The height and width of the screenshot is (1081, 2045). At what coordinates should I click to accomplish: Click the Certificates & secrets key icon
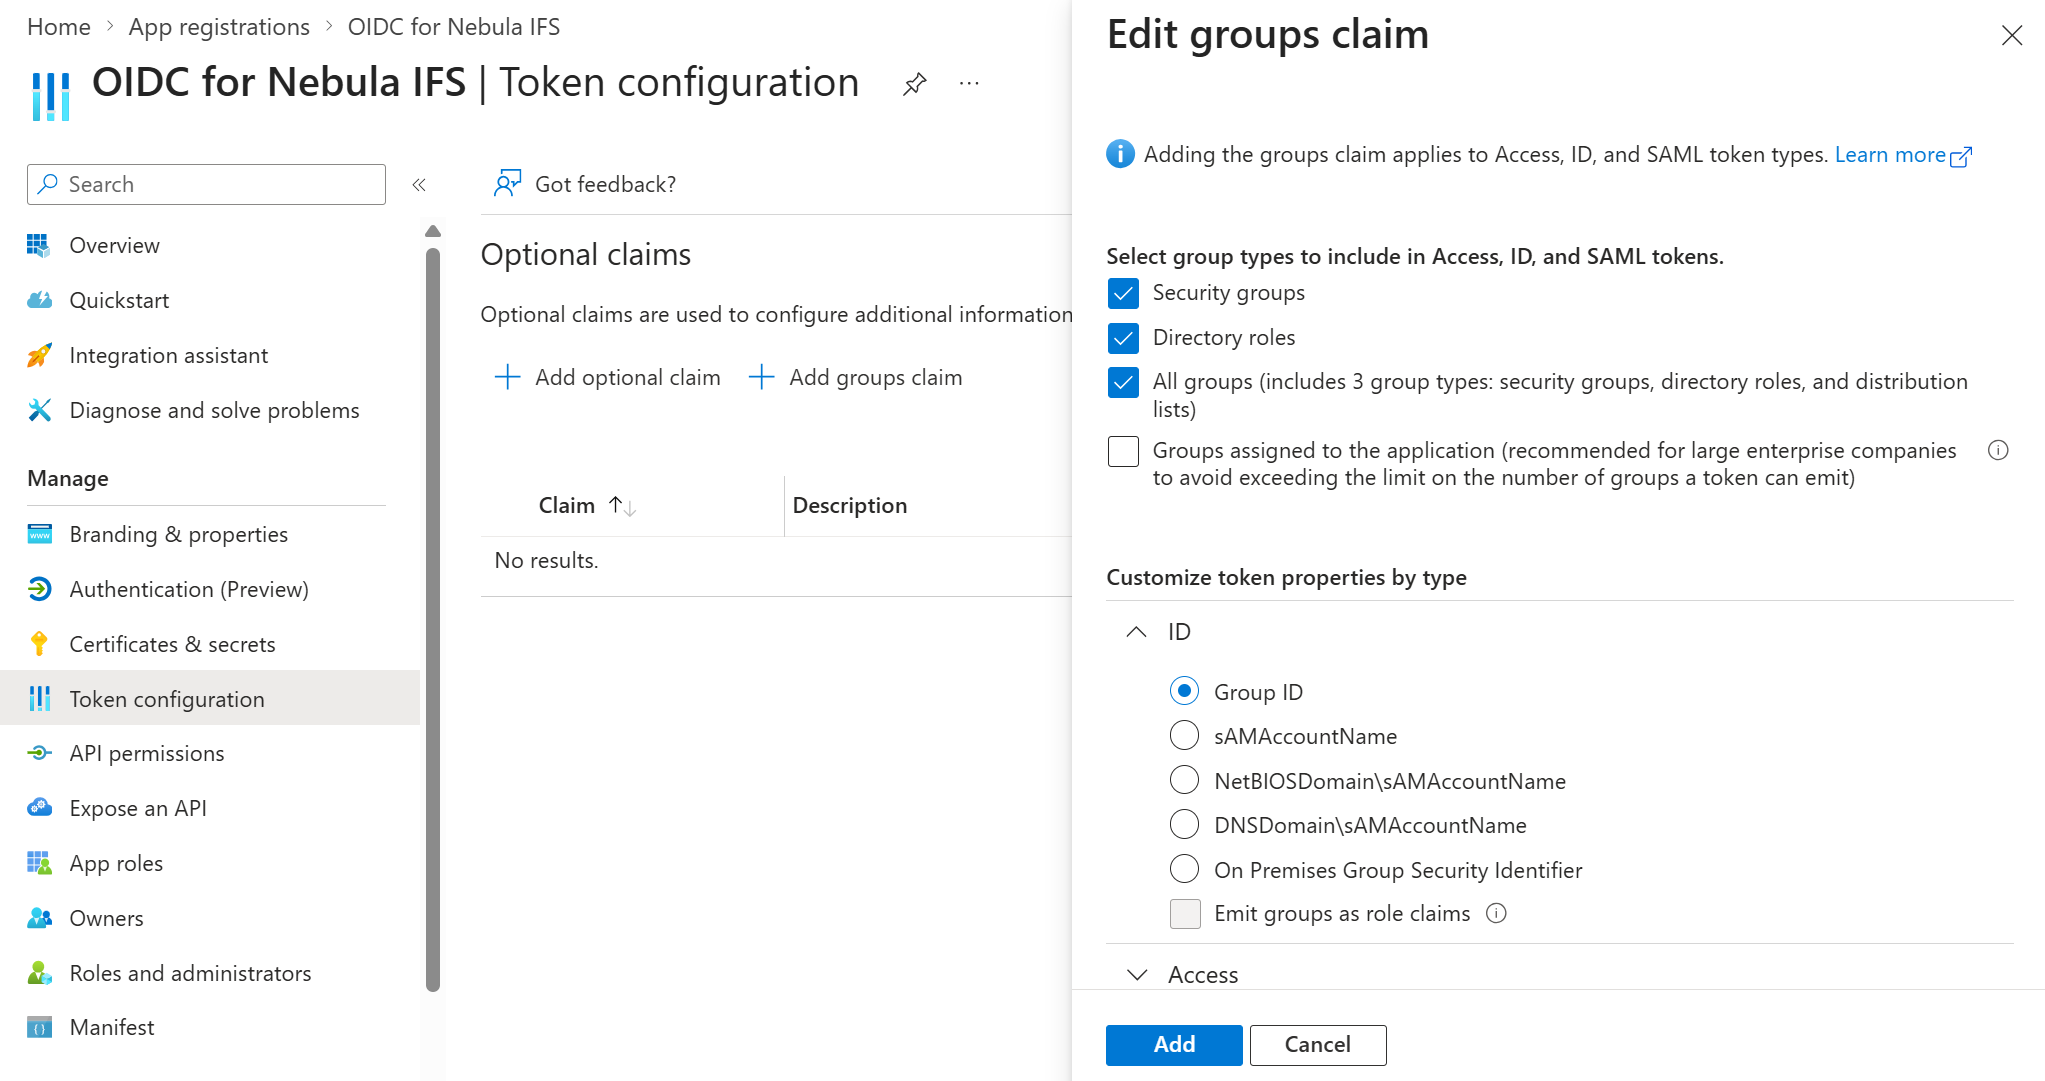tap(39, 644)
